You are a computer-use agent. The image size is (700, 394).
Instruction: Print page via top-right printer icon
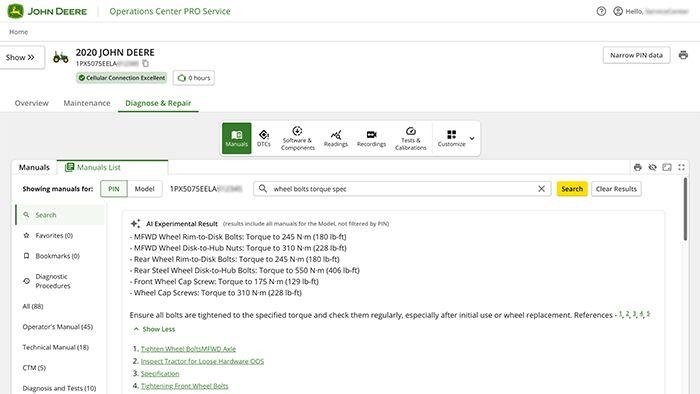[x=683, y=55]
